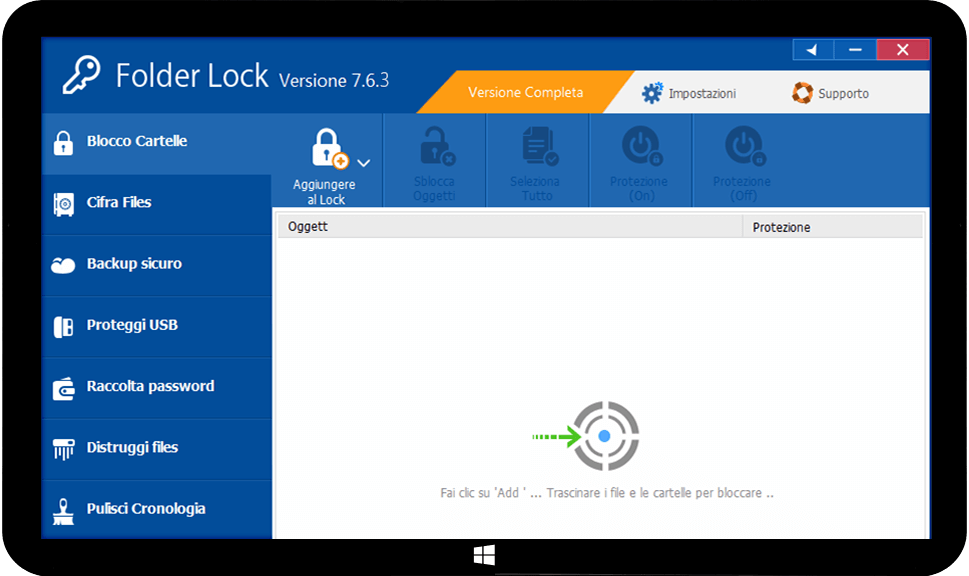Click the Windows logo button on the tablet
Viewport: 969px width, 576px height.
[484, 555]
